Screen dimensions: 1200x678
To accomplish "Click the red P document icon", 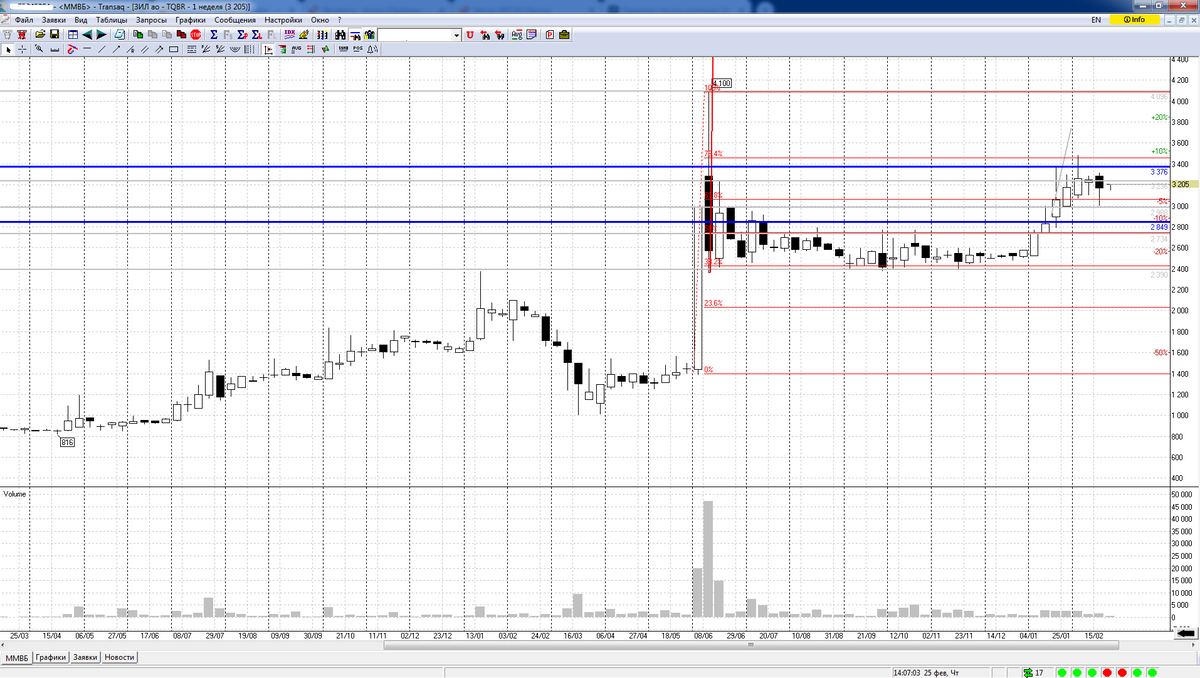I will point(550,35).
